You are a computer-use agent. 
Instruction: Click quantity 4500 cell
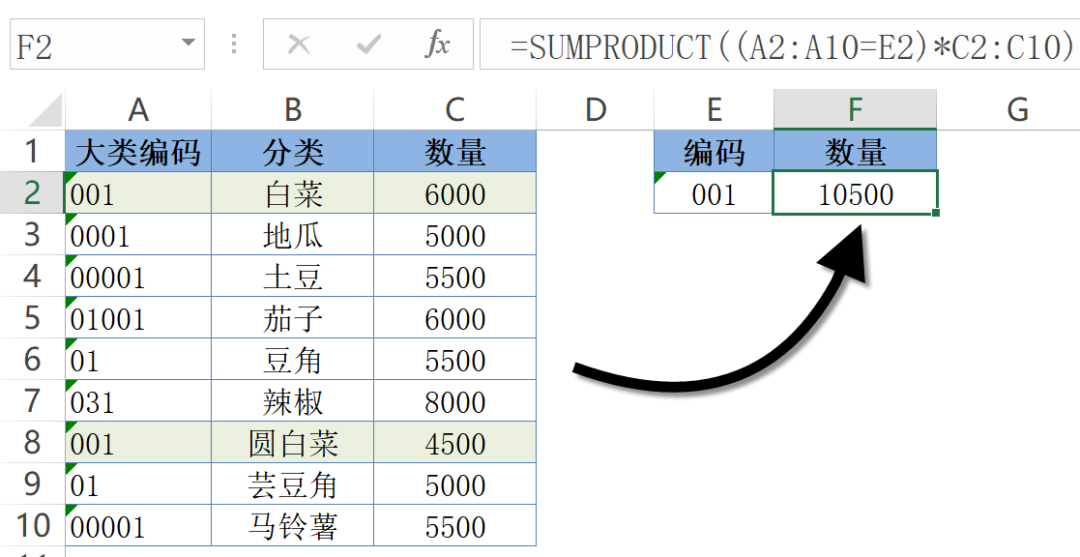455,442
